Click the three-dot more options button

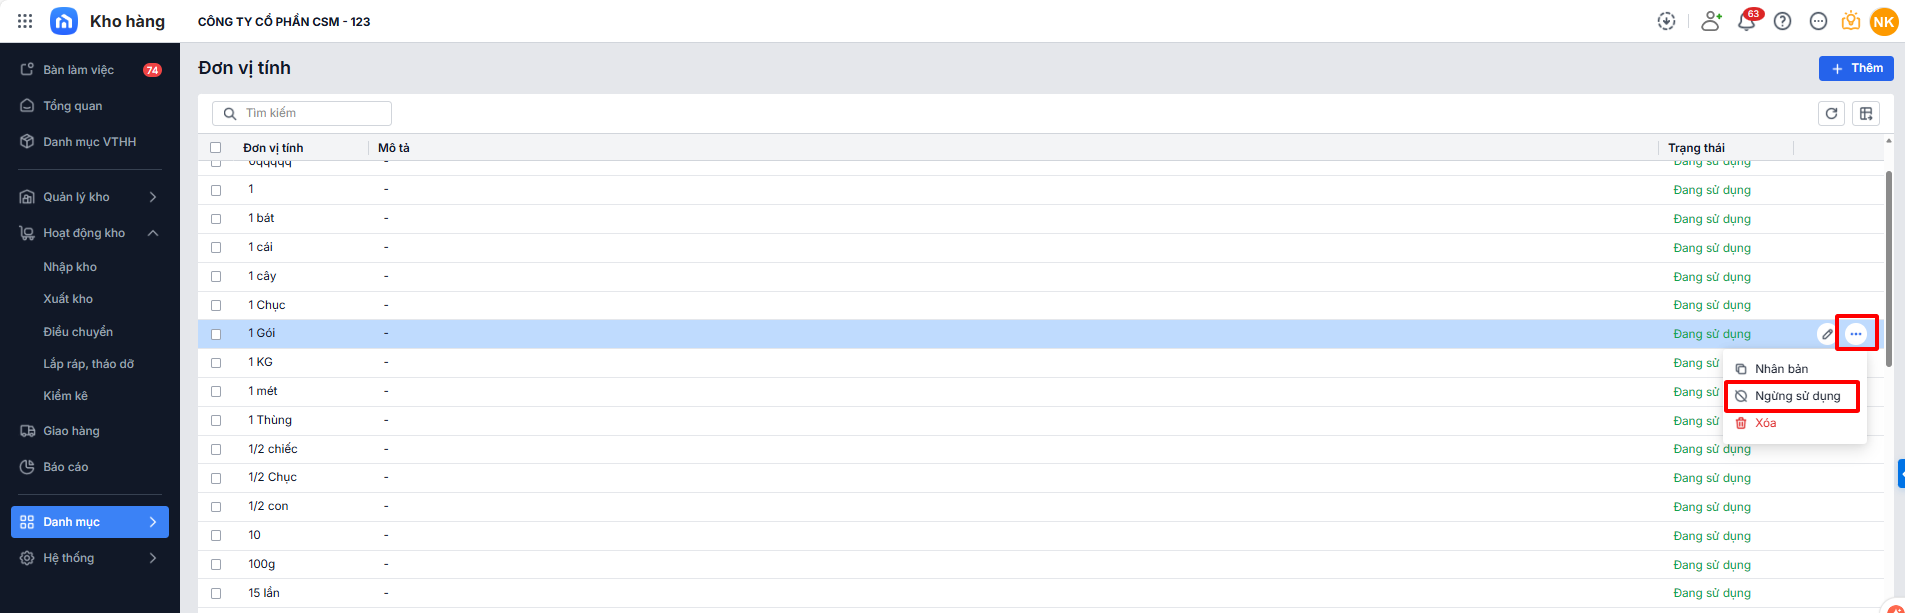point(1856,334)
